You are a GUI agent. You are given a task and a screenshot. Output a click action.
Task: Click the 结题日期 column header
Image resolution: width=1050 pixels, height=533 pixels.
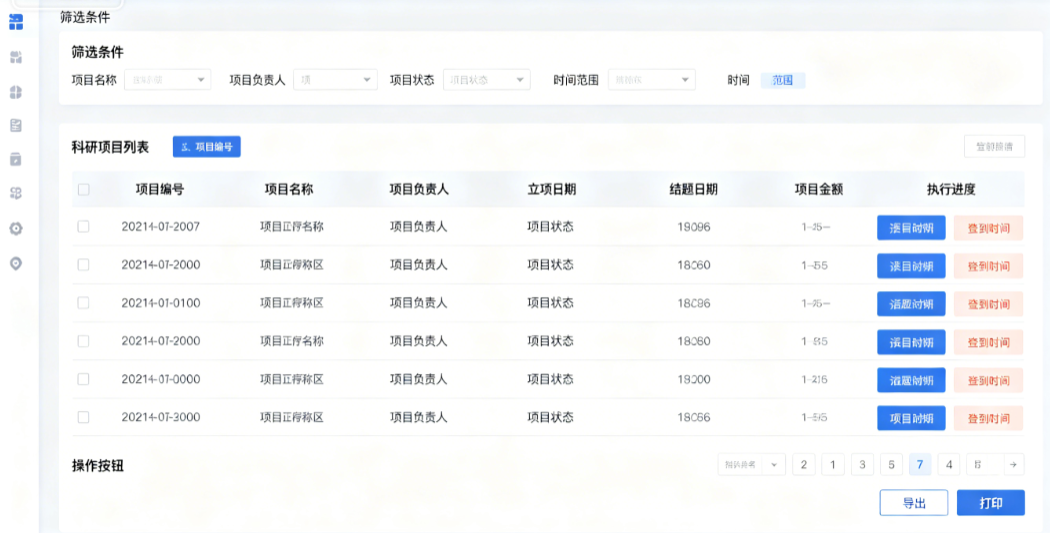click(694, 189)
